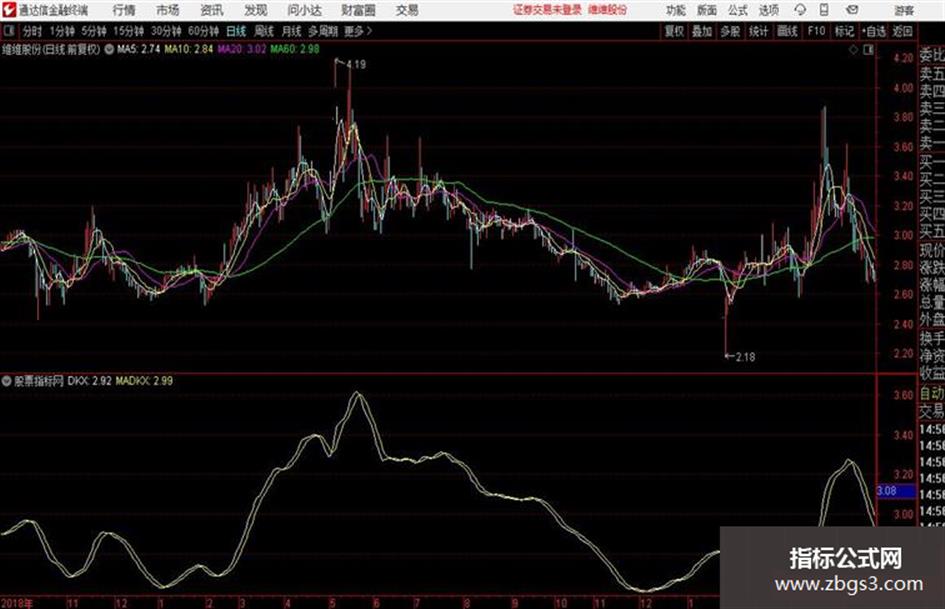
Task: Open the 行情 menu
Action: point(124,10)
